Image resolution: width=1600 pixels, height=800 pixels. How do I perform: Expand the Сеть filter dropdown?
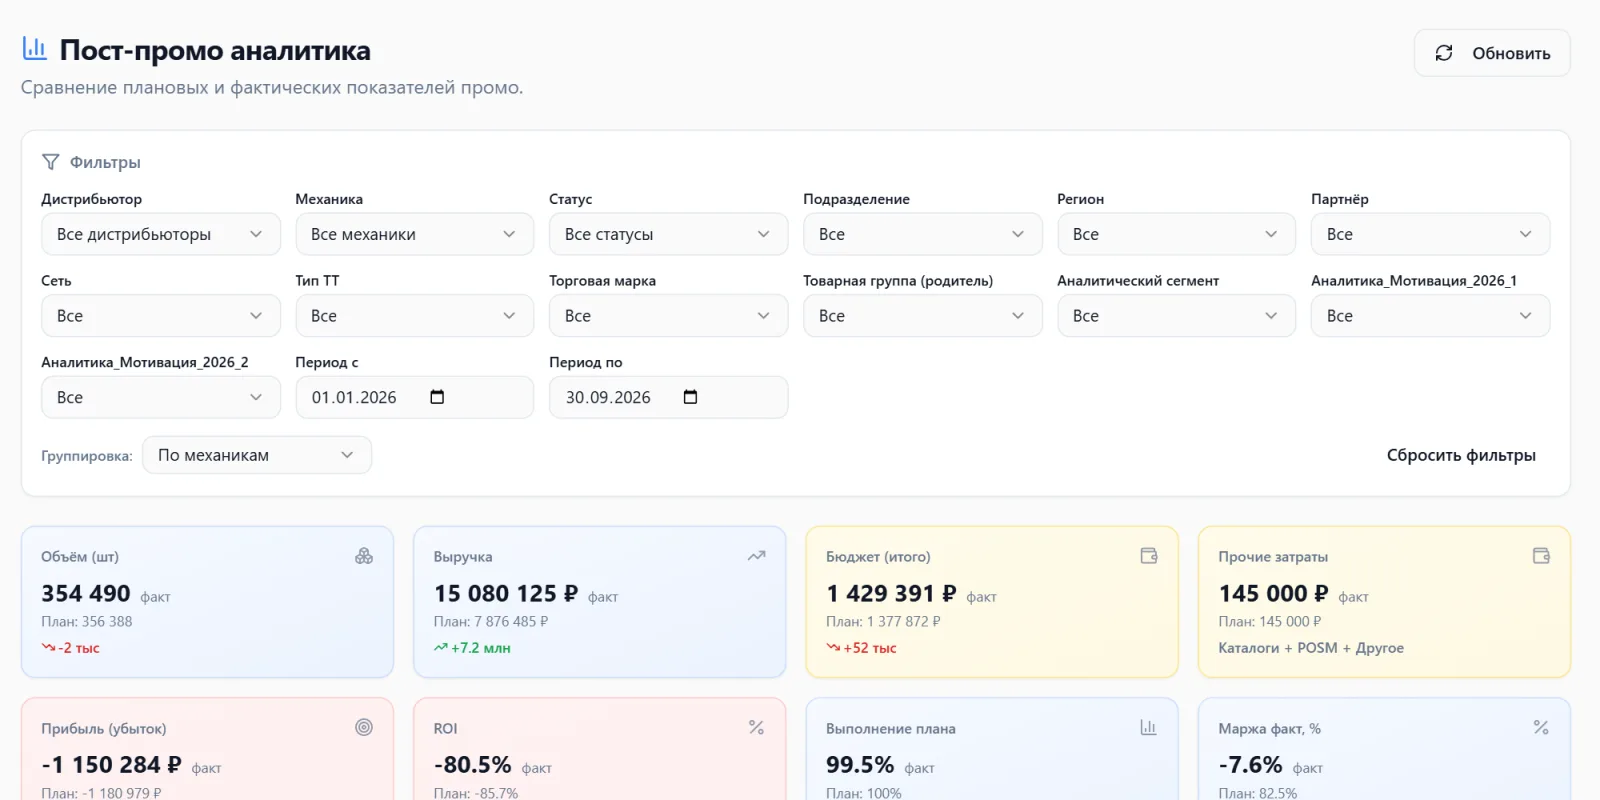(x=161, y=316)
